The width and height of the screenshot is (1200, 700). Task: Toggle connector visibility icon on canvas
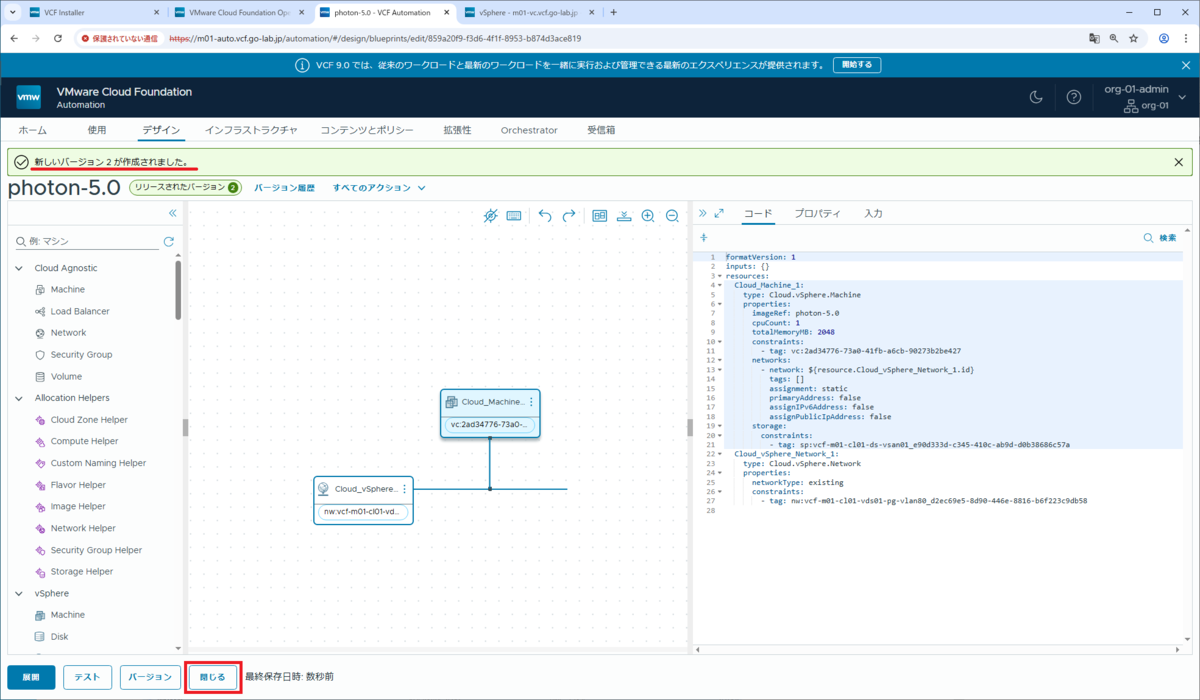click(x=490, y=215)
